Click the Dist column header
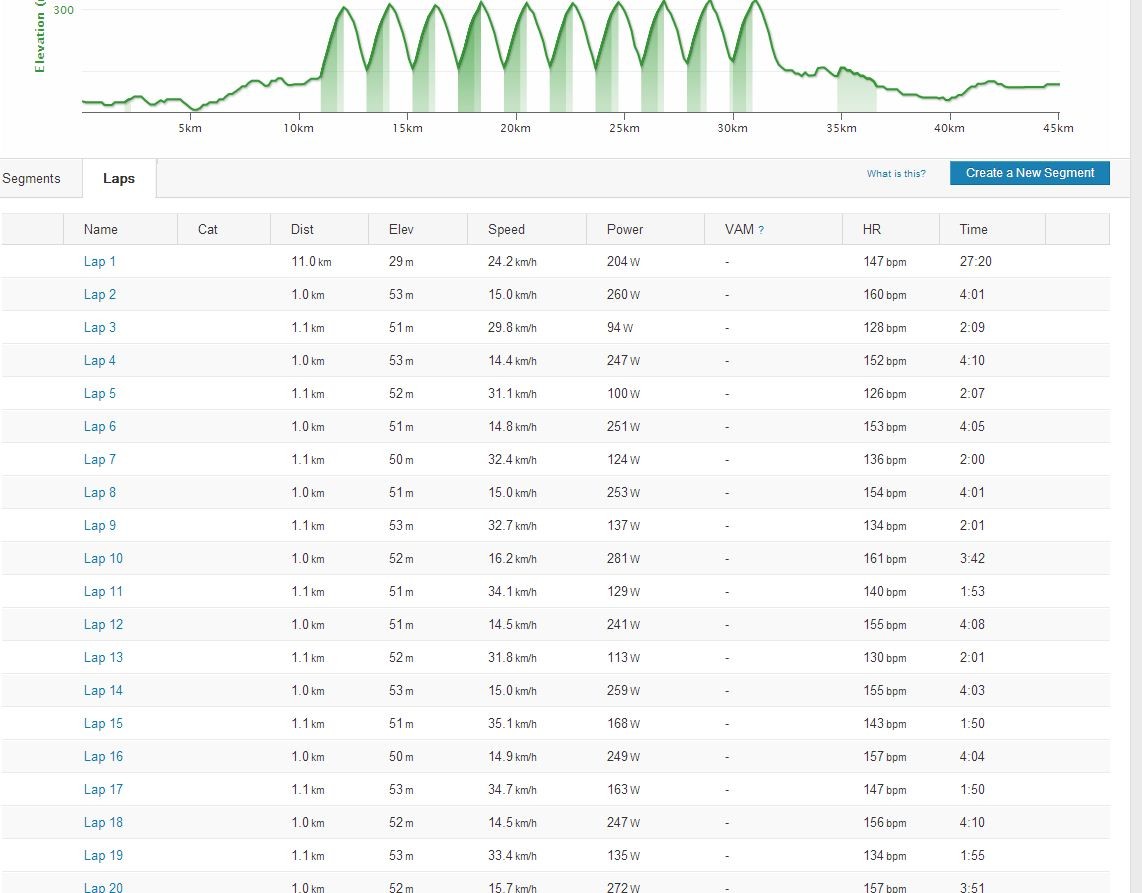The width and height of the screenshot is (1142, 893). [302, 229]
